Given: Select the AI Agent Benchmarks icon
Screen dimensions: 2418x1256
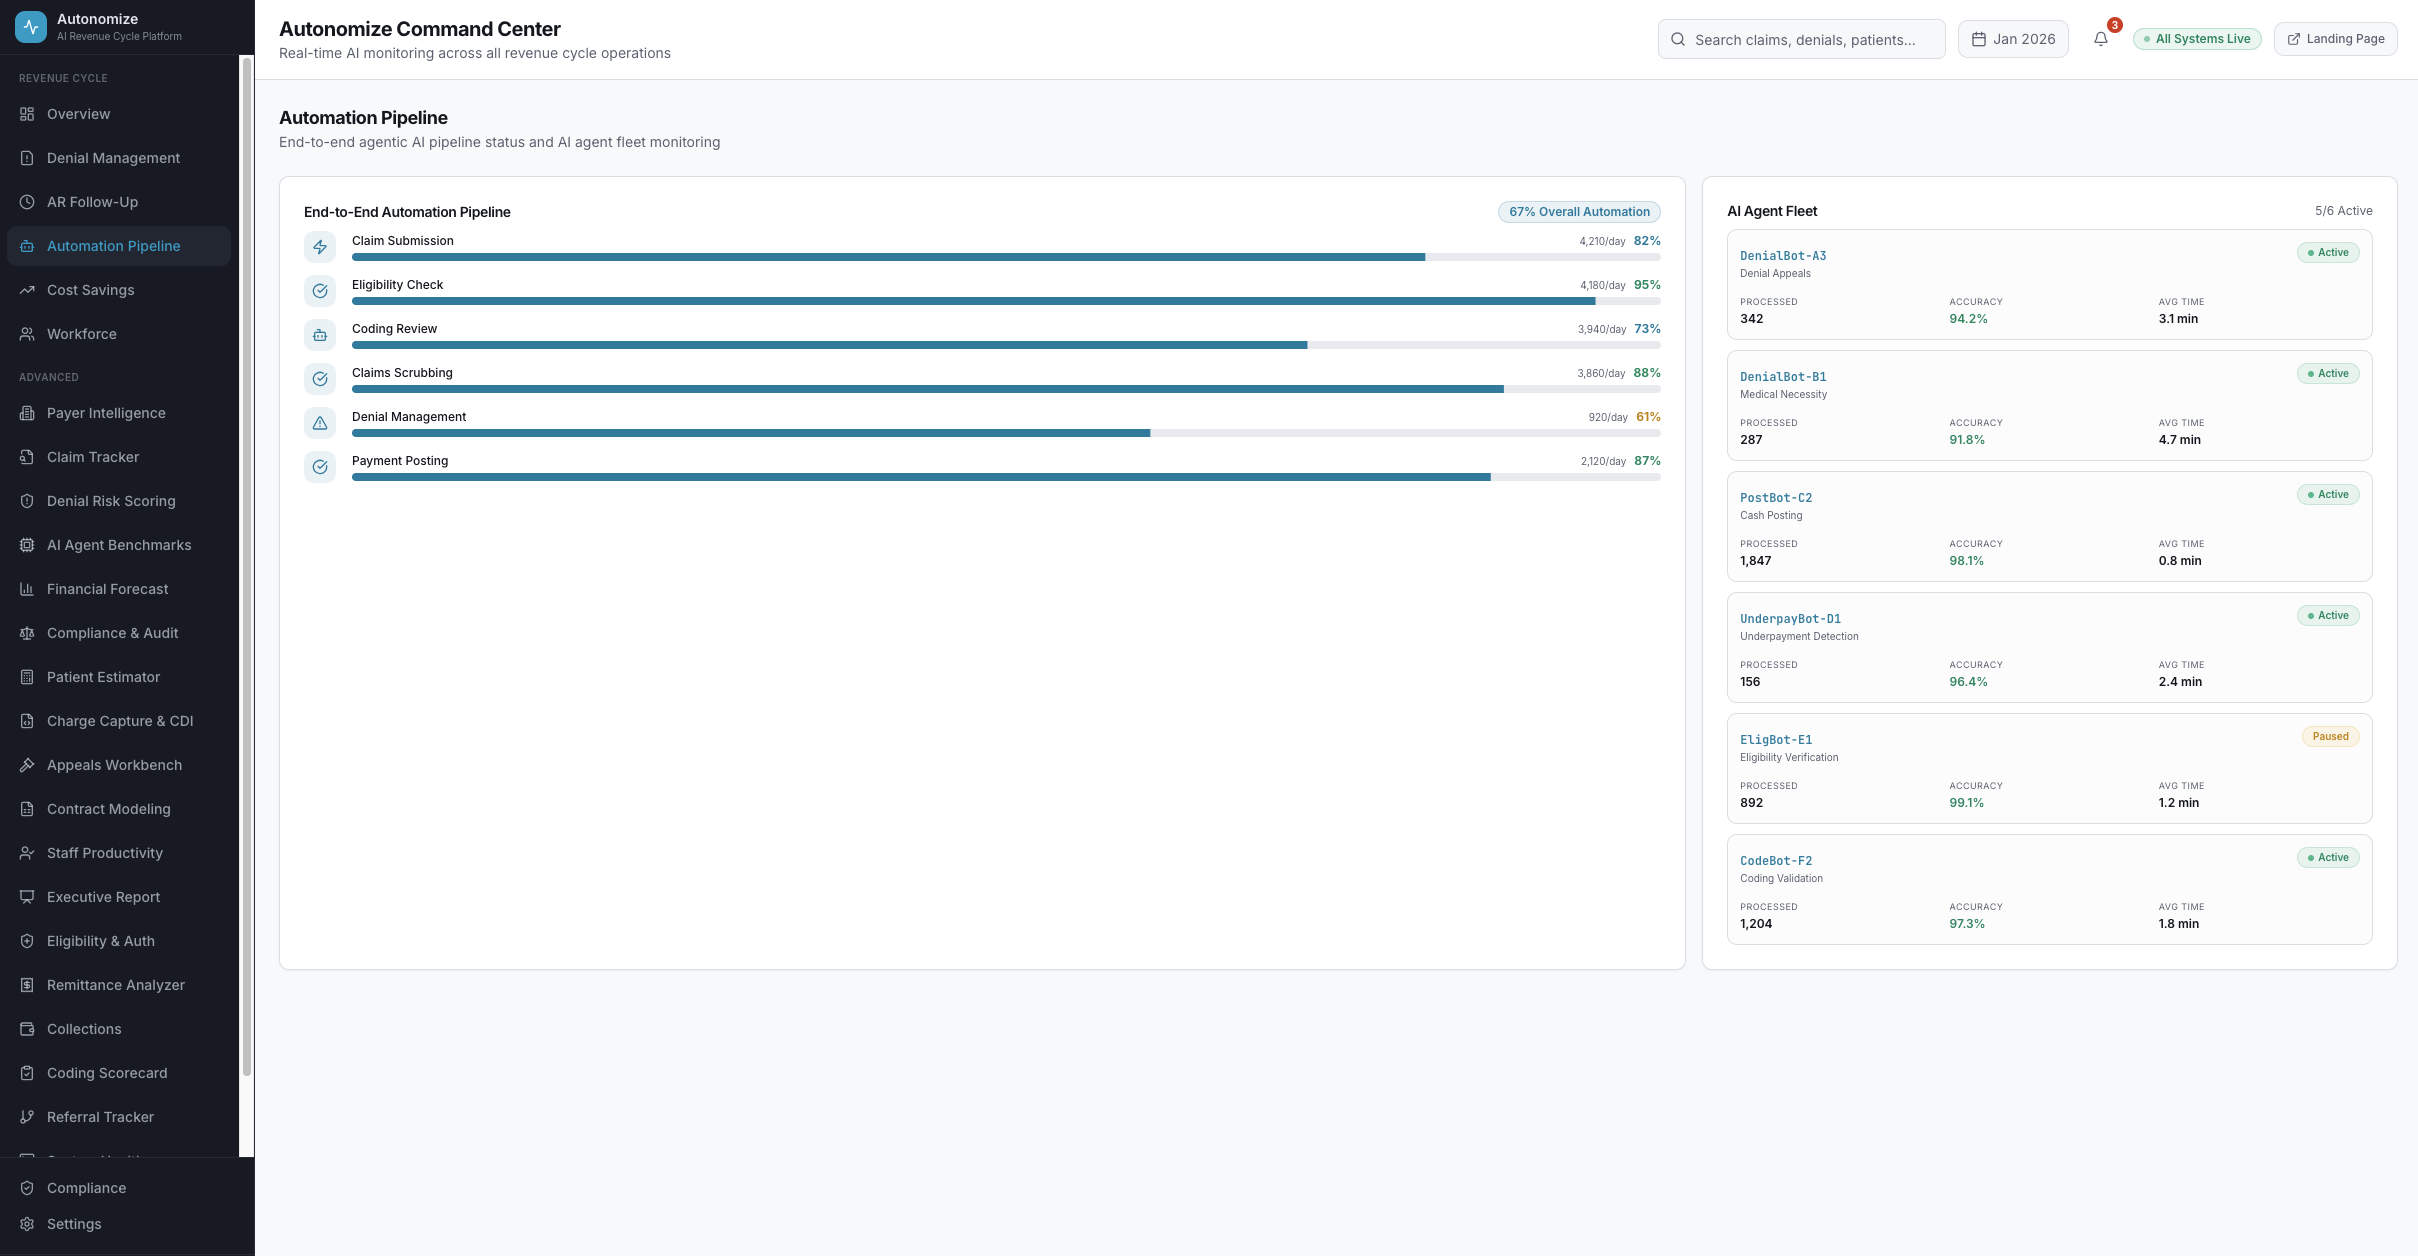Looking at the screenshot, I should [27, 545].
